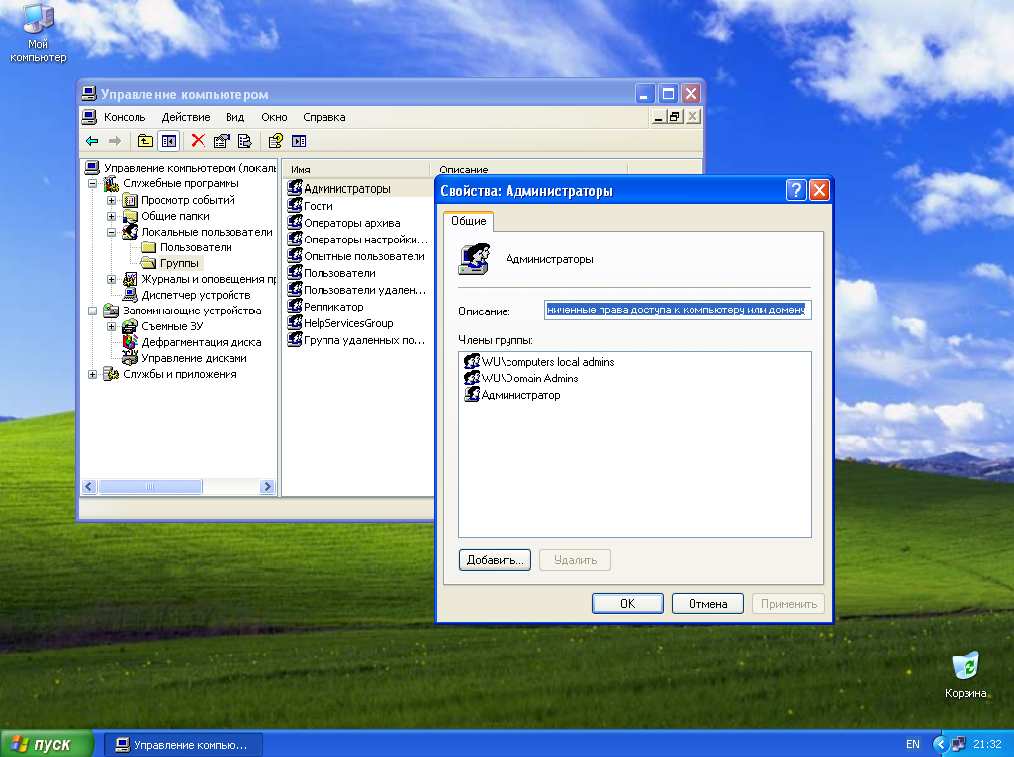Click in the Описание input field

tap(677, 310)
